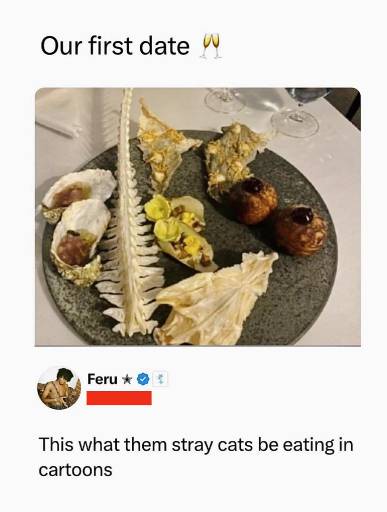Click the blue verified checkmark badge
The image size is (387, 512).
pyautogui.click(x=143, y=379)
